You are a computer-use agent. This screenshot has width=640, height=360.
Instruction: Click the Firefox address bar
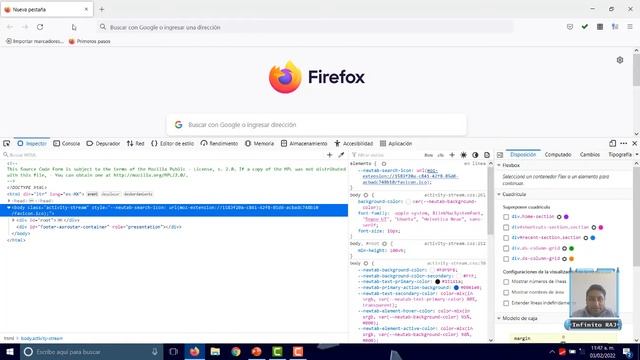tap(305, 27)
